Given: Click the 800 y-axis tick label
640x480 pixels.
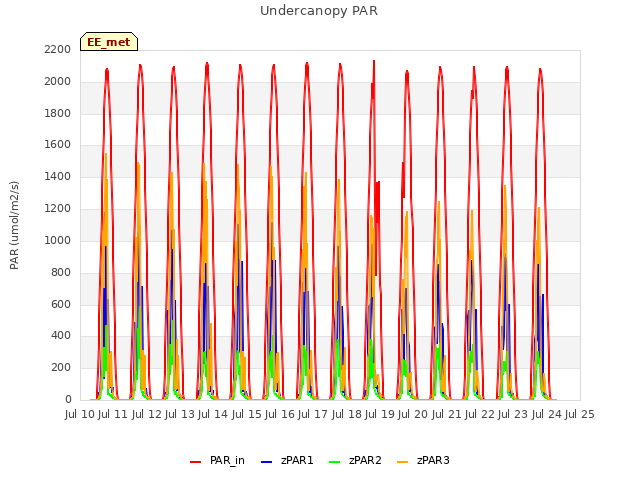Looking at the screenshot, I should [61, 272].
